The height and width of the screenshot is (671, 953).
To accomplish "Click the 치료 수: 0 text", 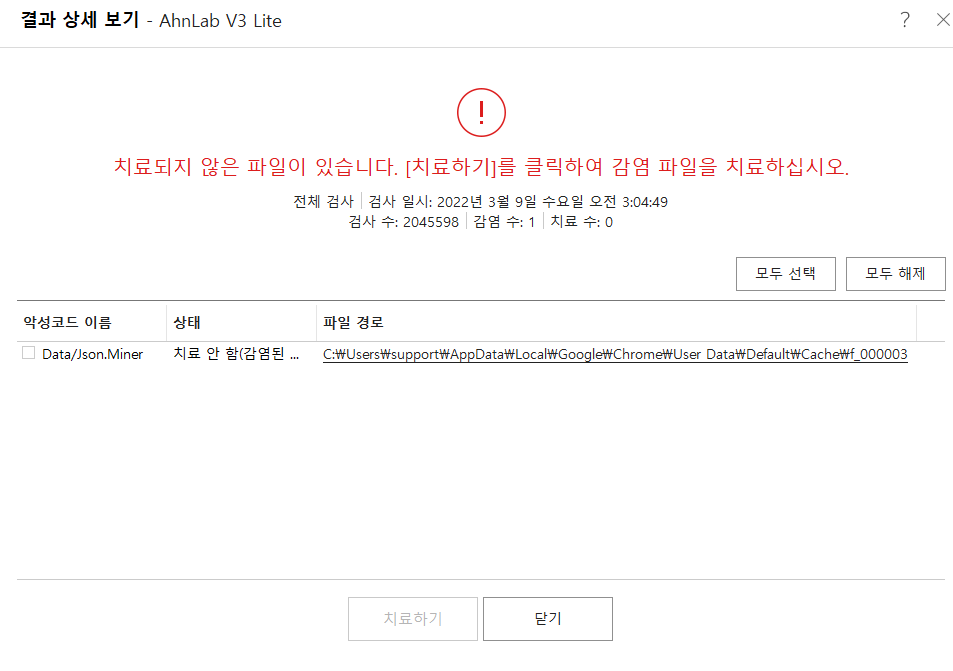I will pyautogui.click(x=582, y=222).
